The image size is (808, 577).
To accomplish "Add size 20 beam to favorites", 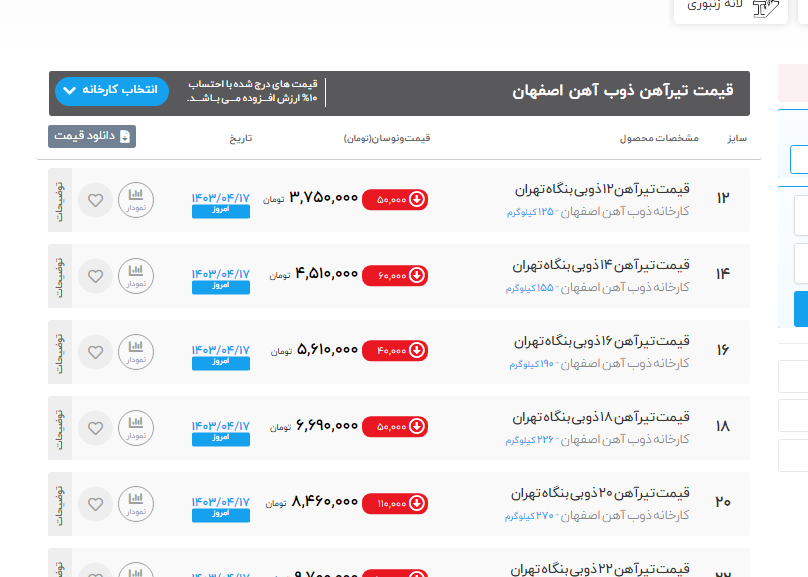I will (x=95, y=504).
